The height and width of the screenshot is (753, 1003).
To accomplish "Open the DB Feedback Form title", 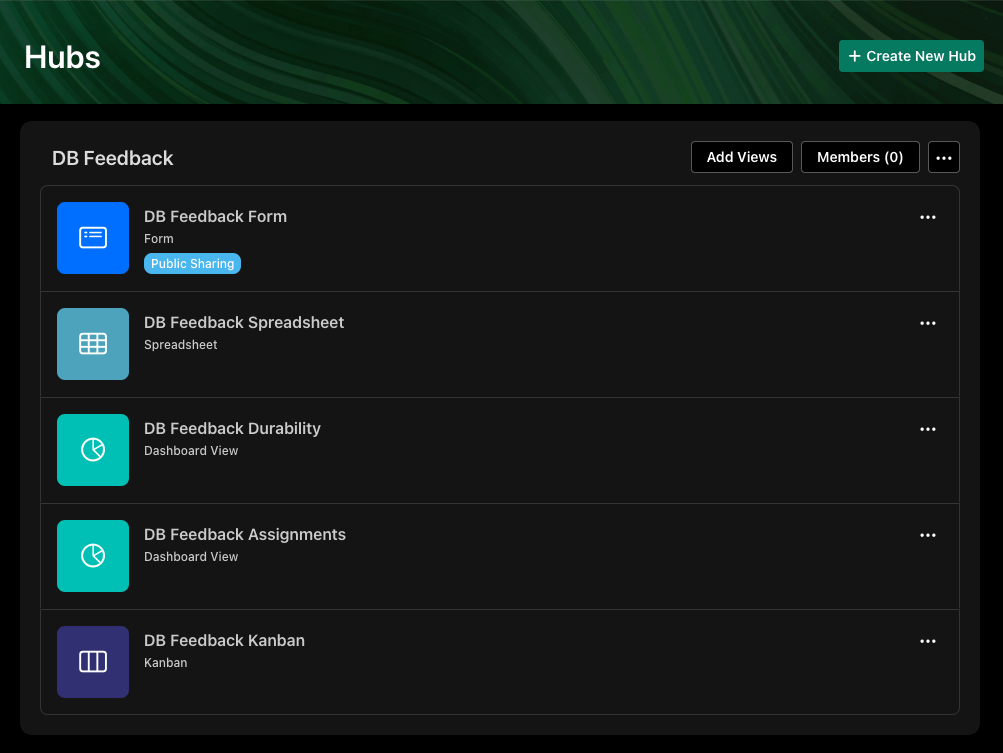I will pos(216,217).
